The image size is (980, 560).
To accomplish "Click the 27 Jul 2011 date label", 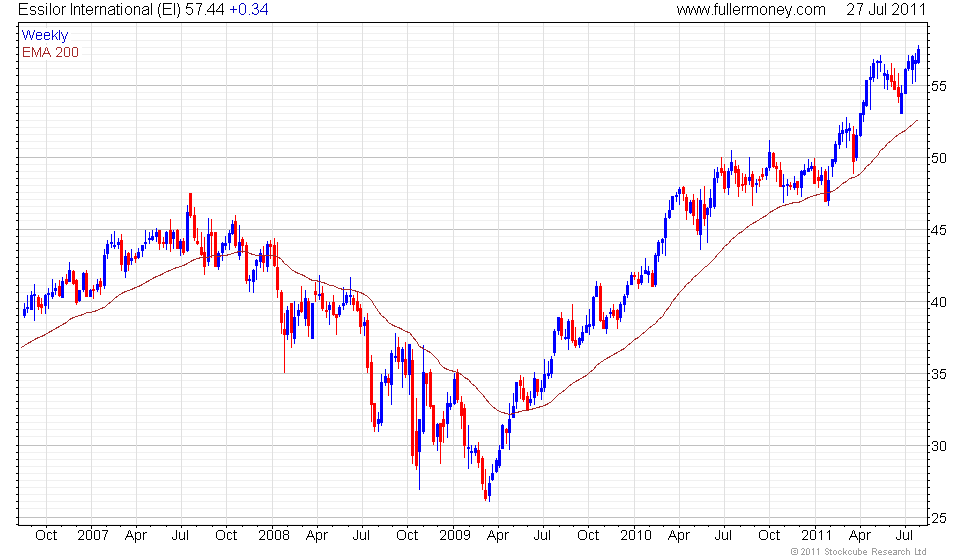I will (x=886, y=10).
